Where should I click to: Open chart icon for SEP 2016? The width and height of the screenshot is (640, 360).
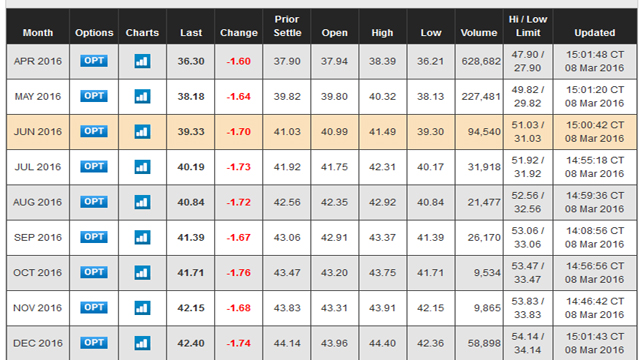[x=142, y=238]
